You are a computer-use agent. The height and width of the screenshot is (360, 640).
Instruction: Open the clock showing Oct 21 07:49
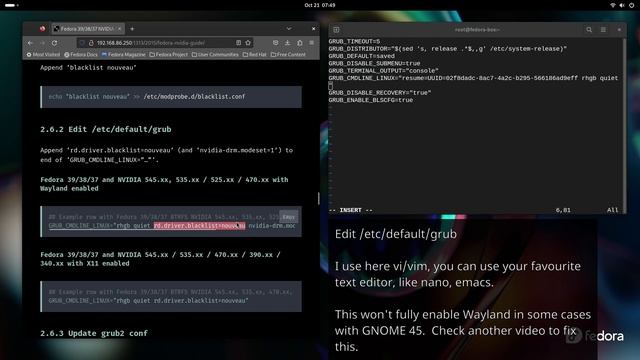pyautogui.click(x=320, y=5)
